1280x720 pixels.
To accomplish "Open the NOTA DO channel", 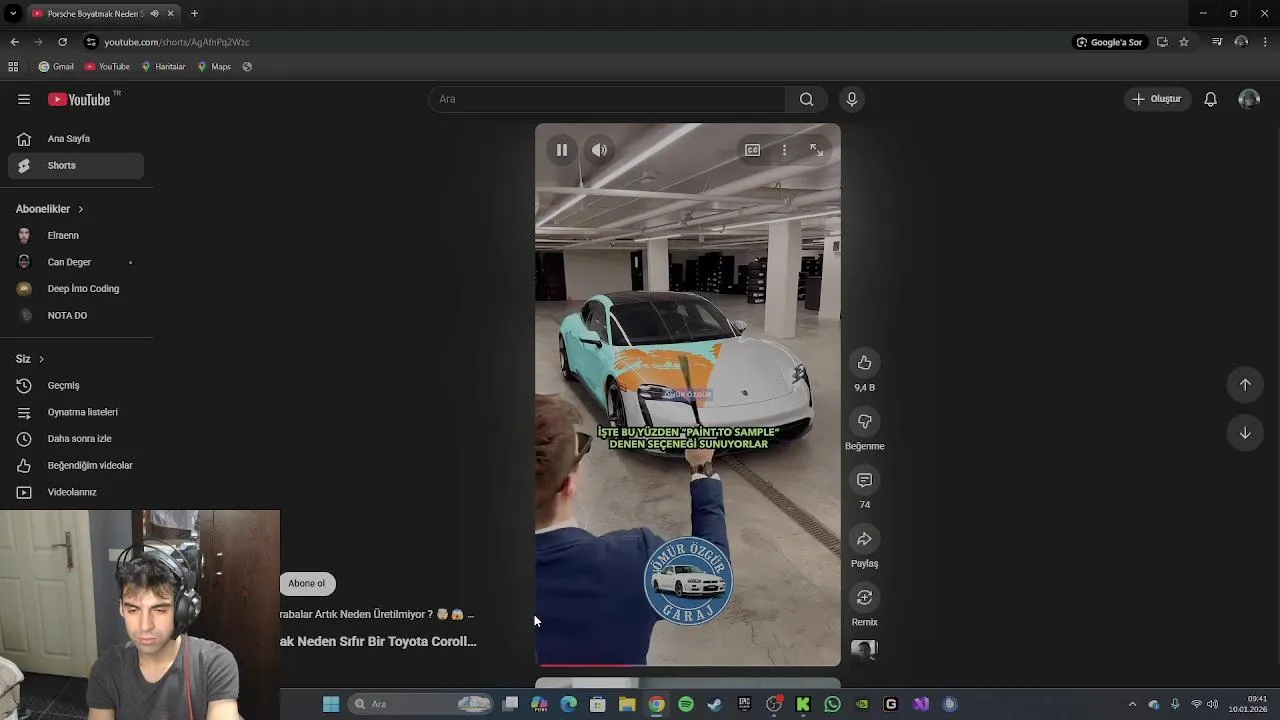I will (76, 315).
